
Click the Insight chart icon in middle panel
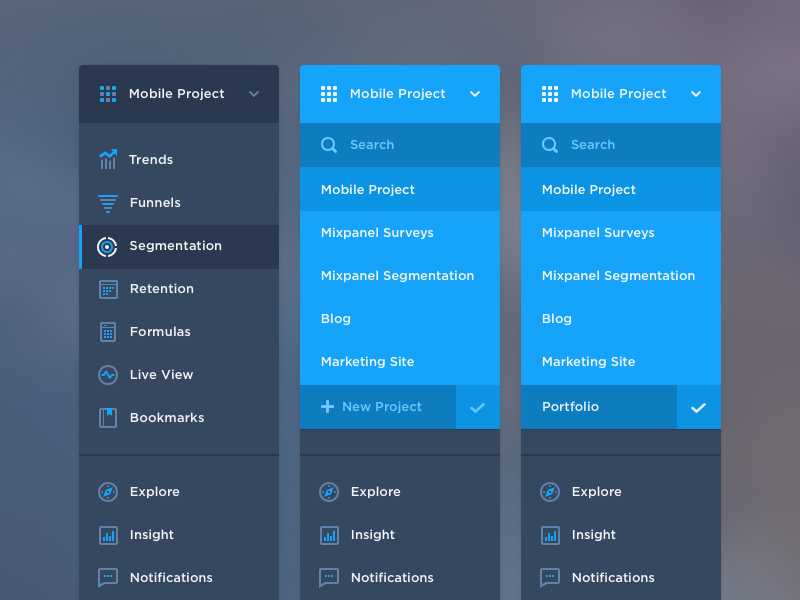coord(329,535)
